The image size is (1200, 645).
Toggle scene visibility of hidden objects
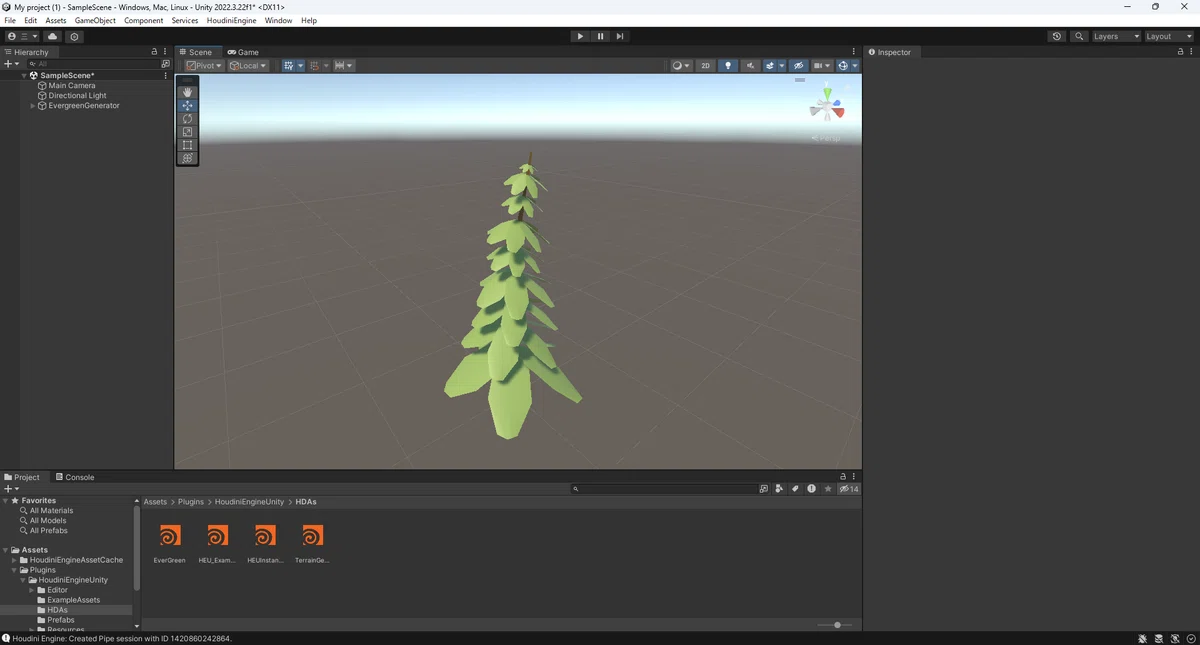(x=798, y=65)
